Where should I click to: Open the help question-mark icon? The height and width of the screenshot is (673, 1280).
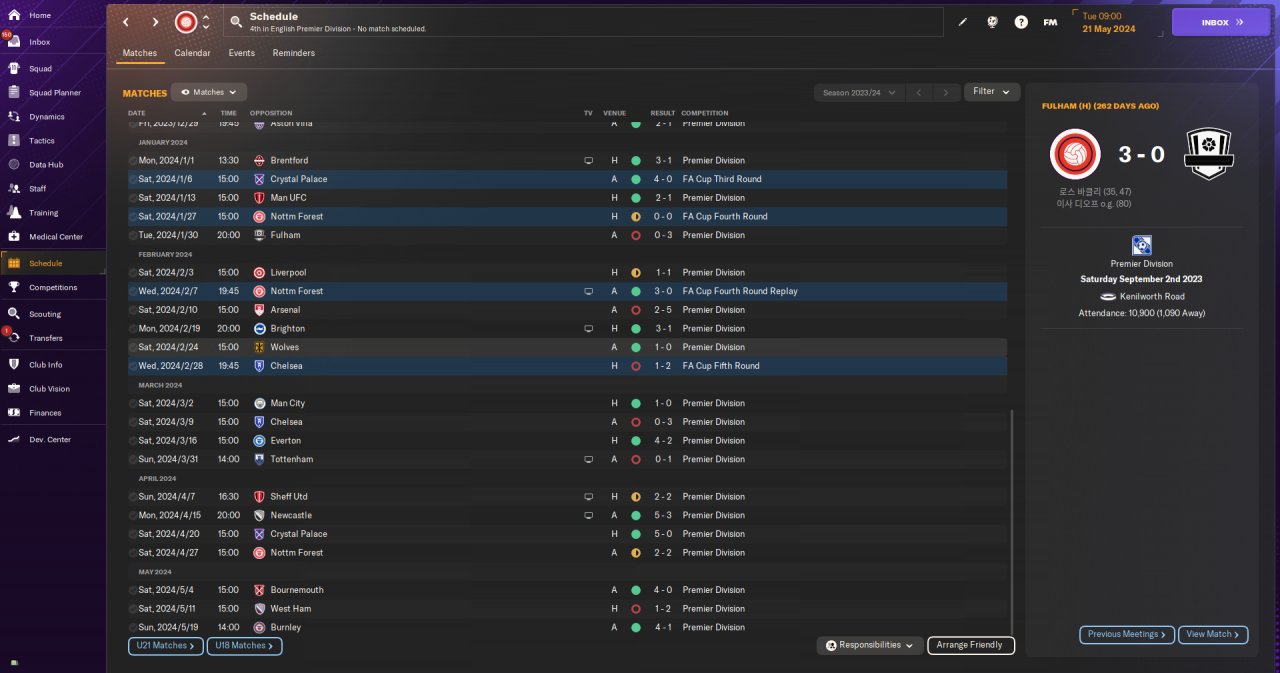point(1021,22)
